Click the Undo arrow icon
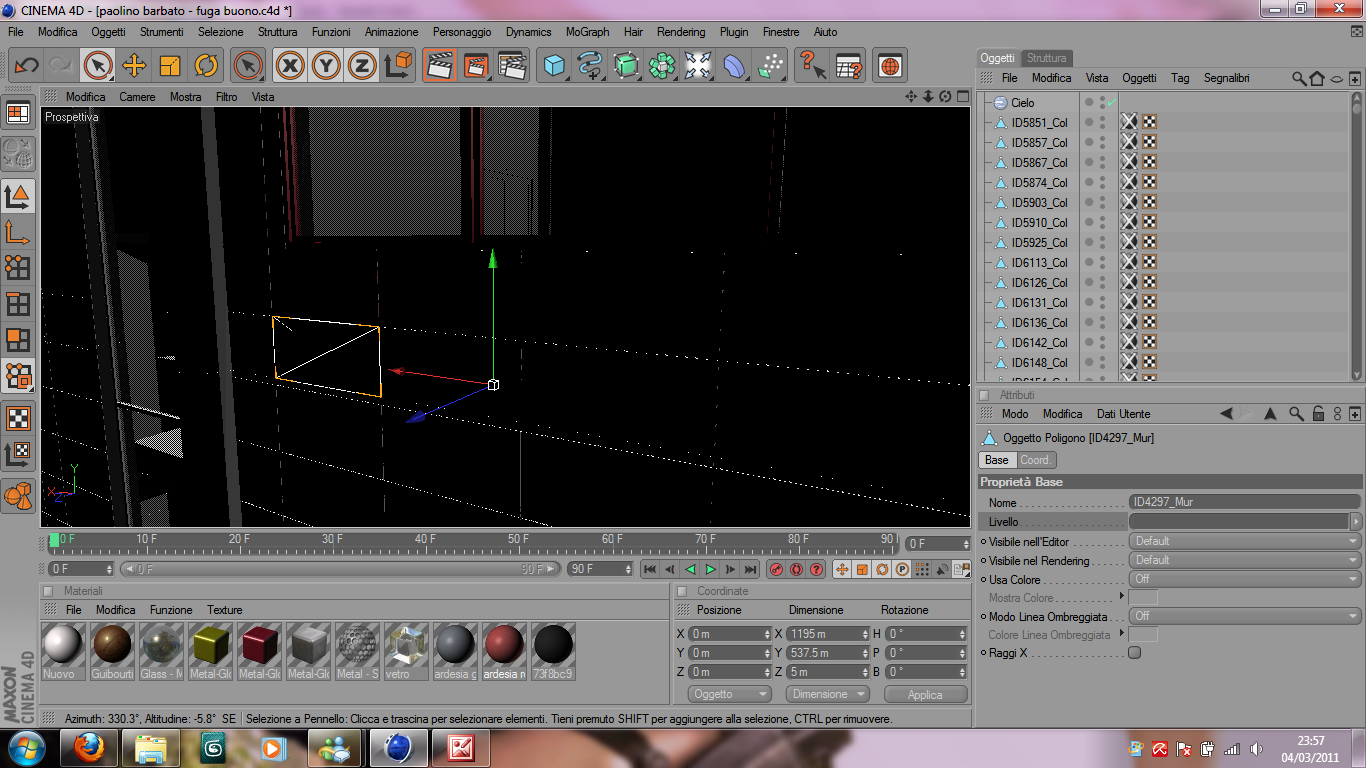Image resolution: width=1366 pixels, height=768 pixels. pyautogui.click(x=26, y=66)
